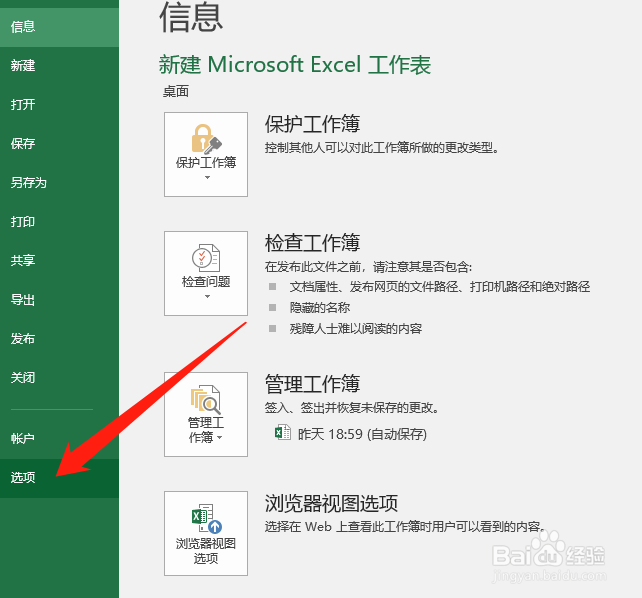Click the lock and key Protect Workbook icon
This screenshot has height=598, width=642.
206,138
